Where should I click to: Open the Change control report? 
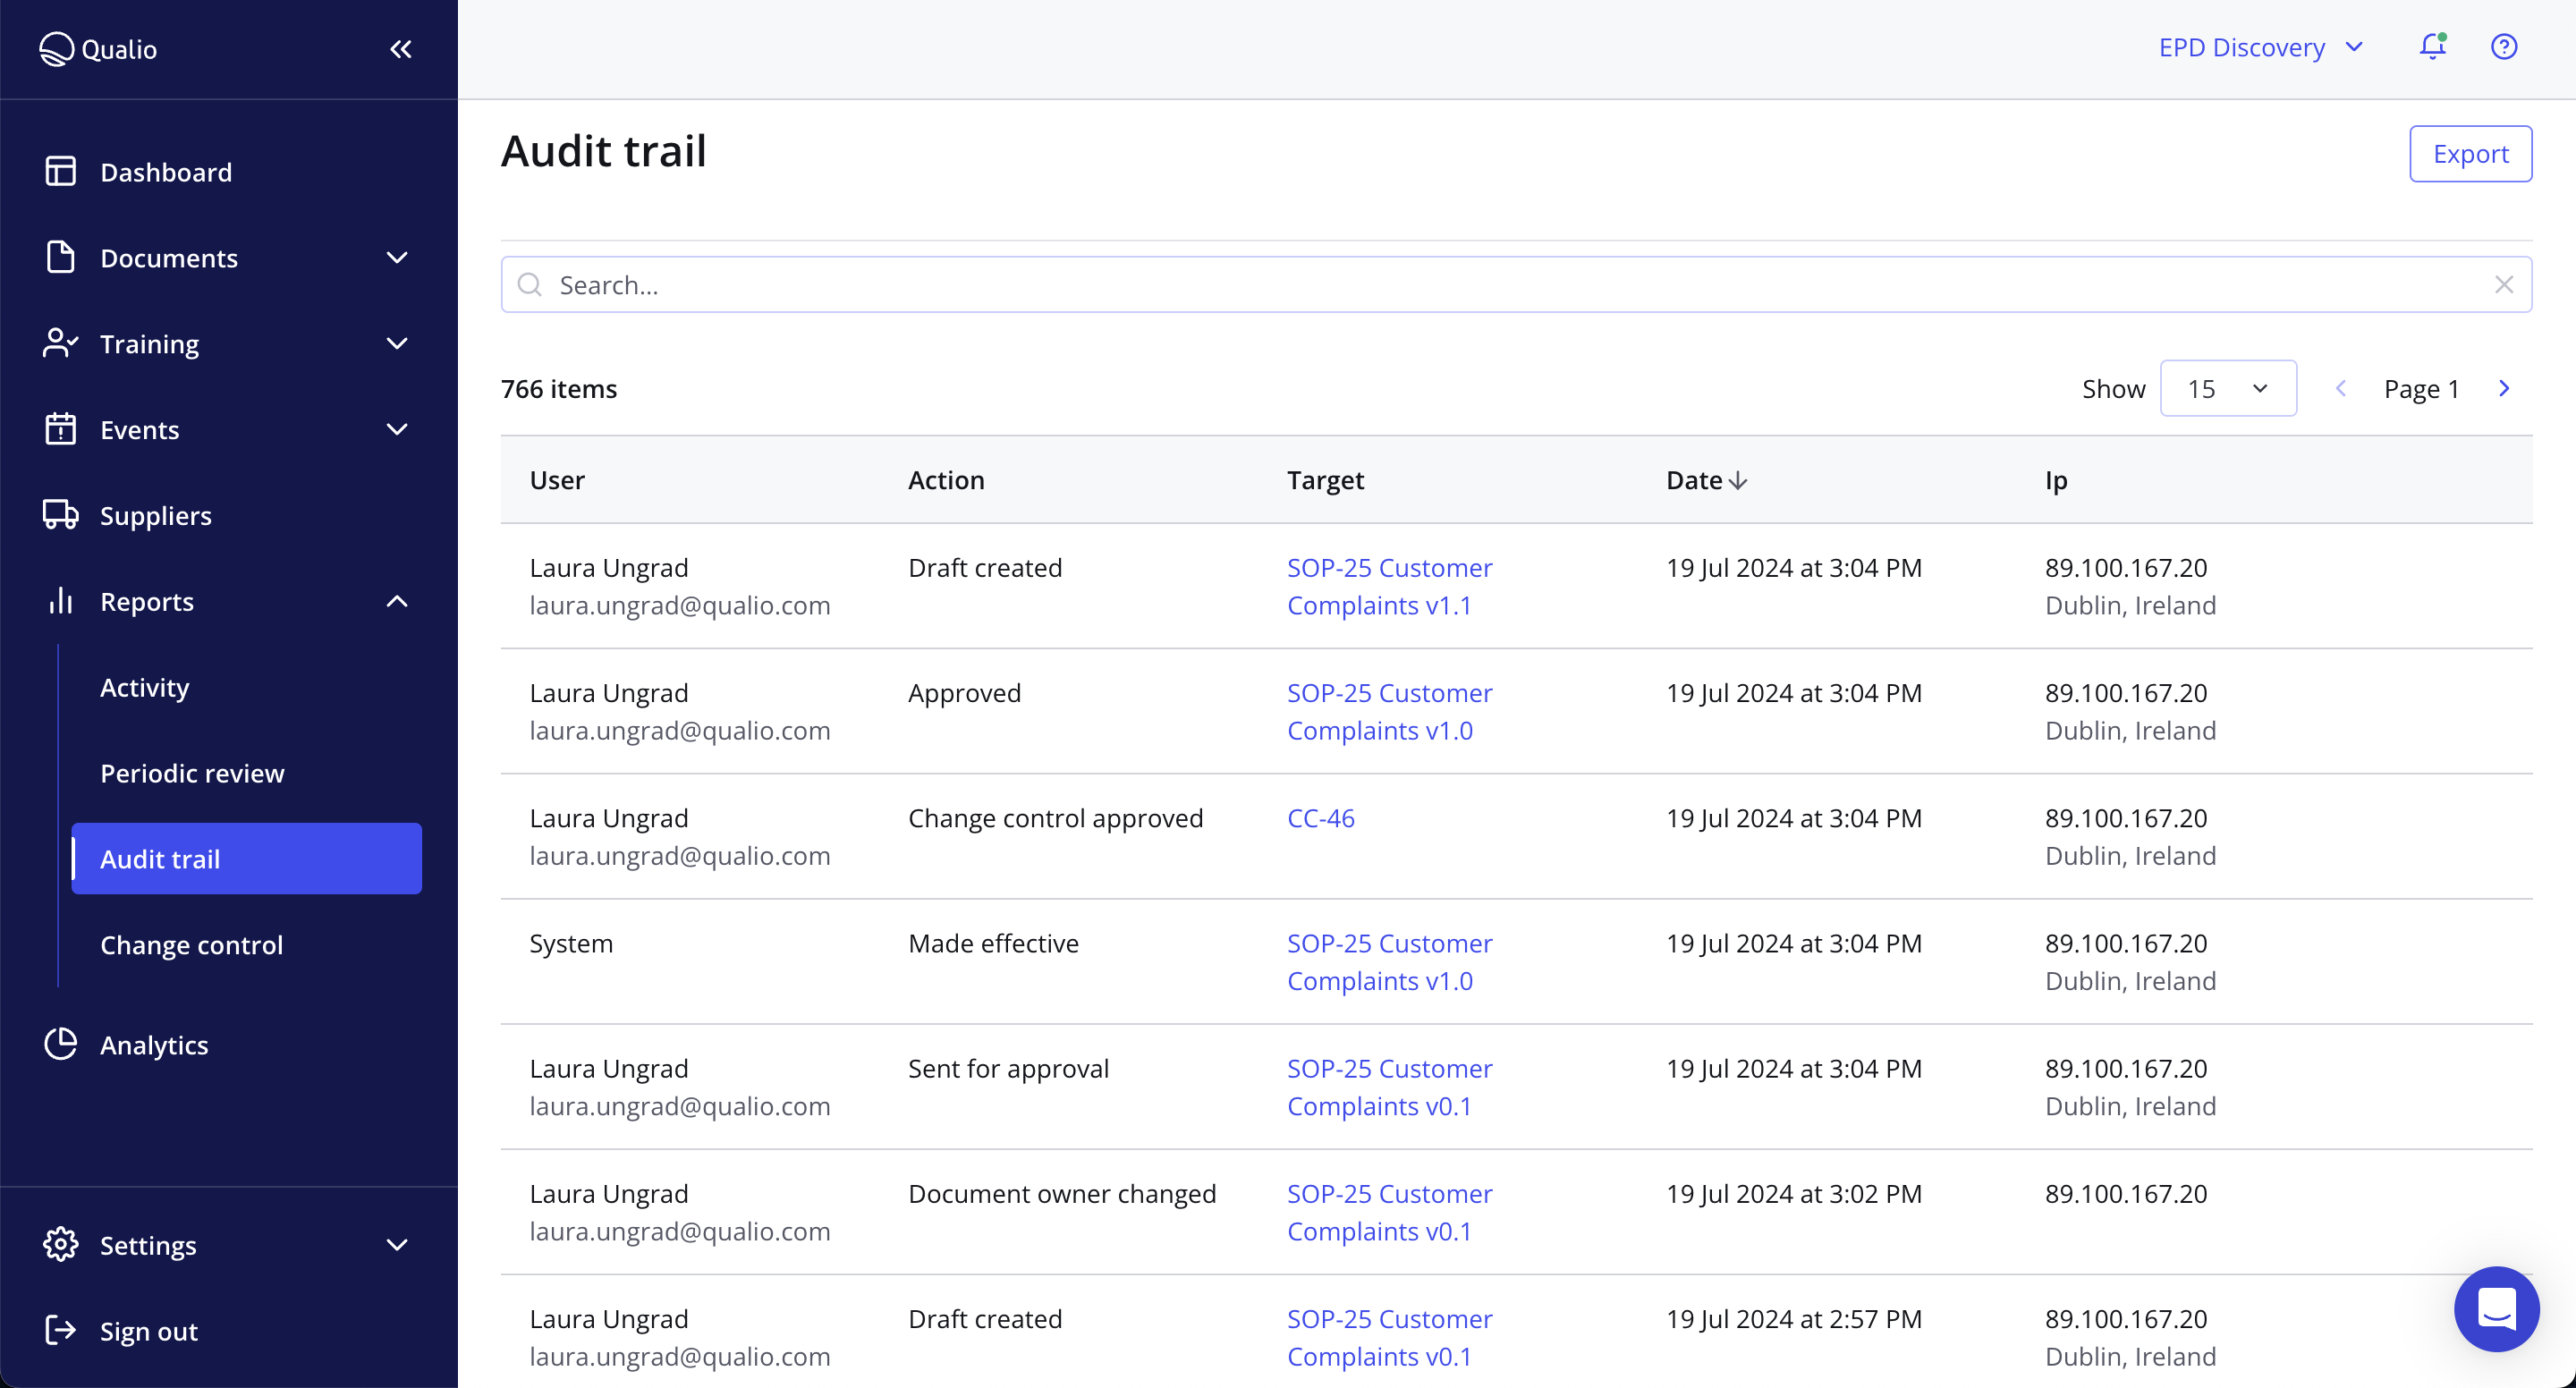[191, 944]
